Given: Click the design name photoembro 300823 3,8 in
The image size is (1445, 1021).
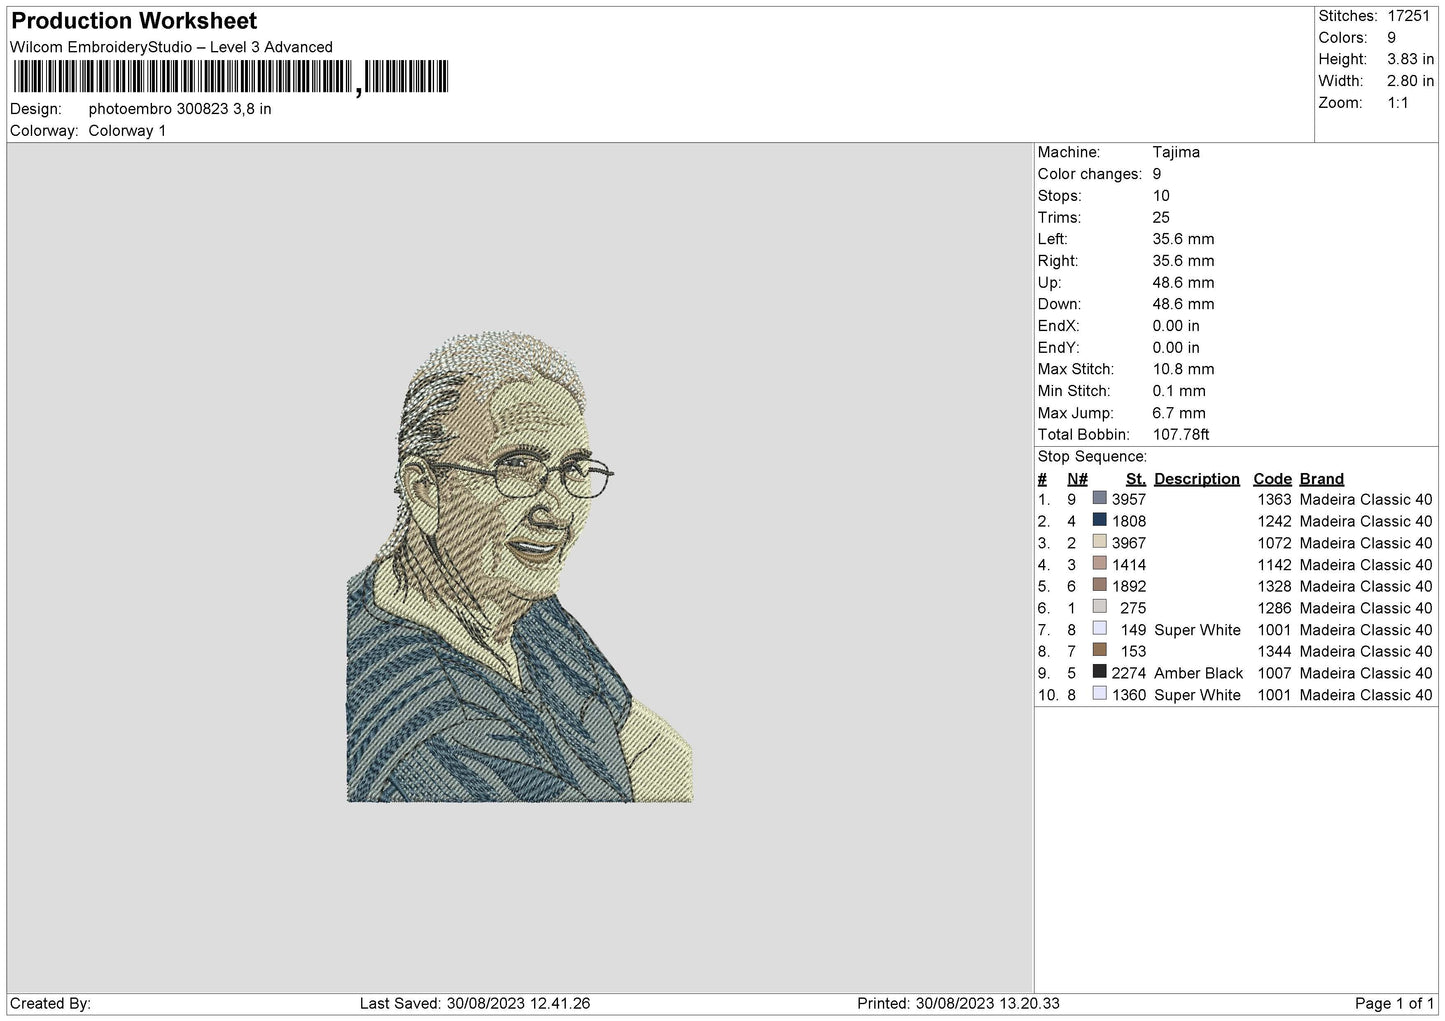Looking at the screenshot, I should (180, 109).
